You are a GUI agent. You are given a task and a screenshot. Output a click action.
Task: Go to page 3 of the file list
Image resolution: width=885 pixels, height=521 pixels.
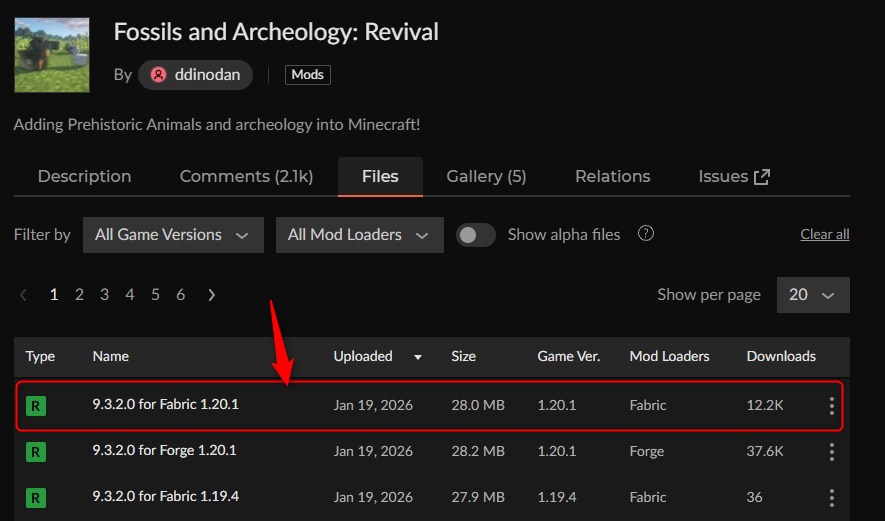tap(104, 295)
